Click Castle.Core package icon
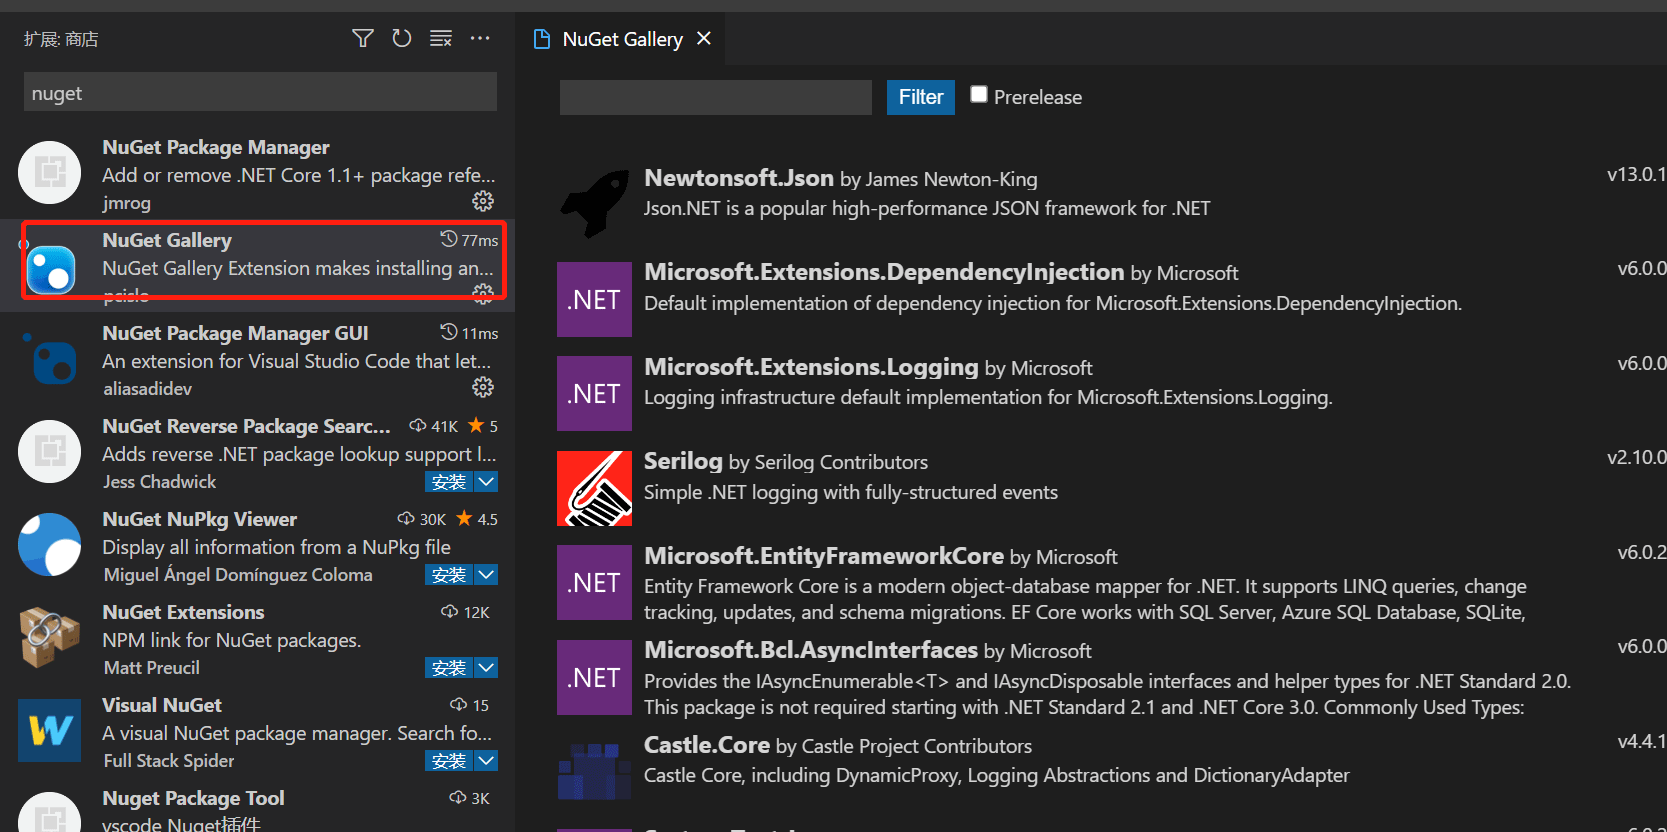Screen dimensions: 1667x832 (594, 771)
